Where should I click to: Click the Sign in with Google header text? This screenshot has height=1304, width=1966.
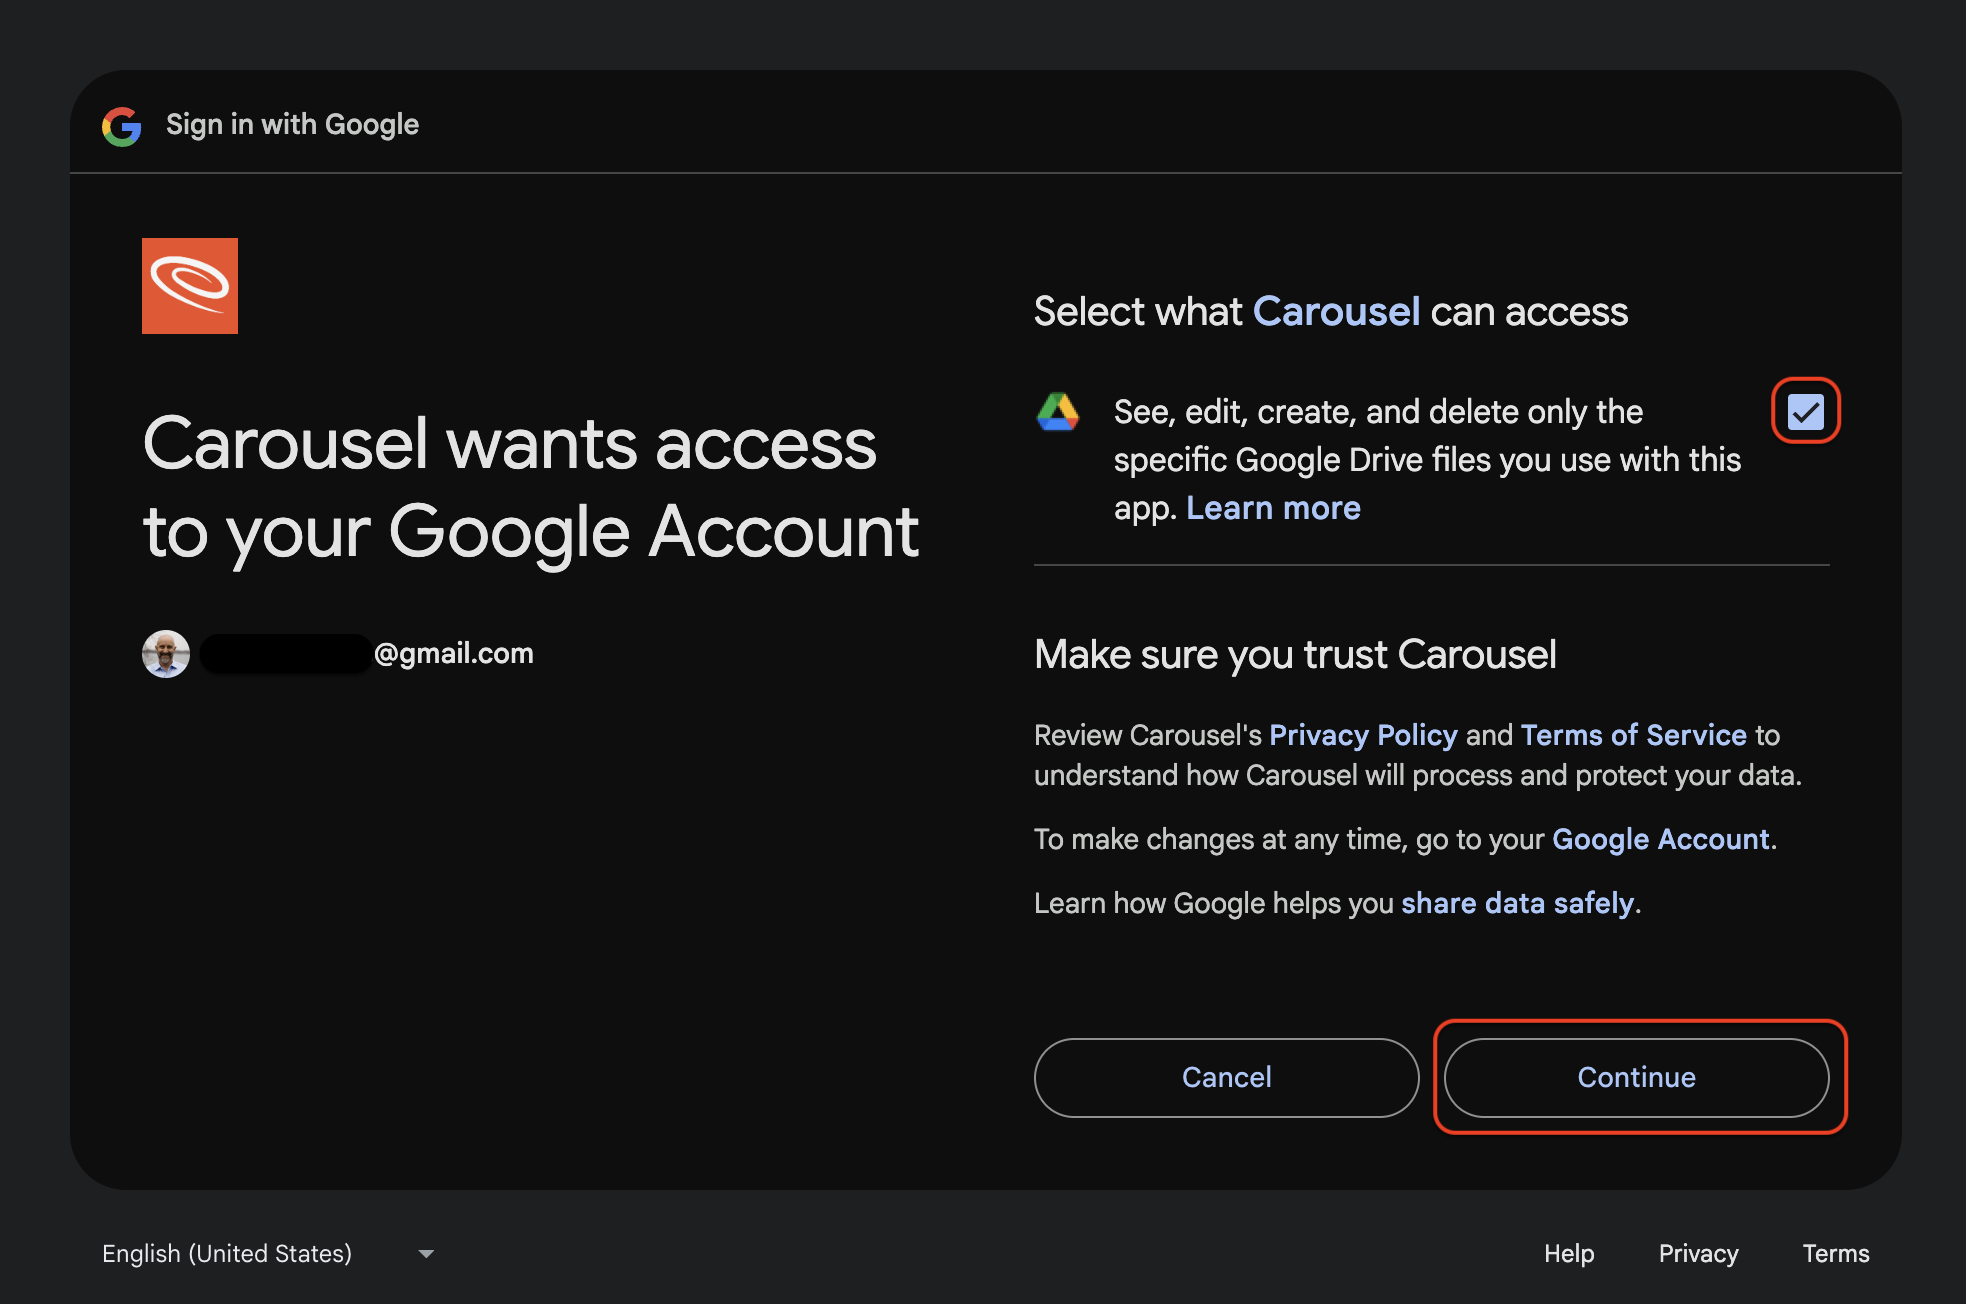coord(292,125)
